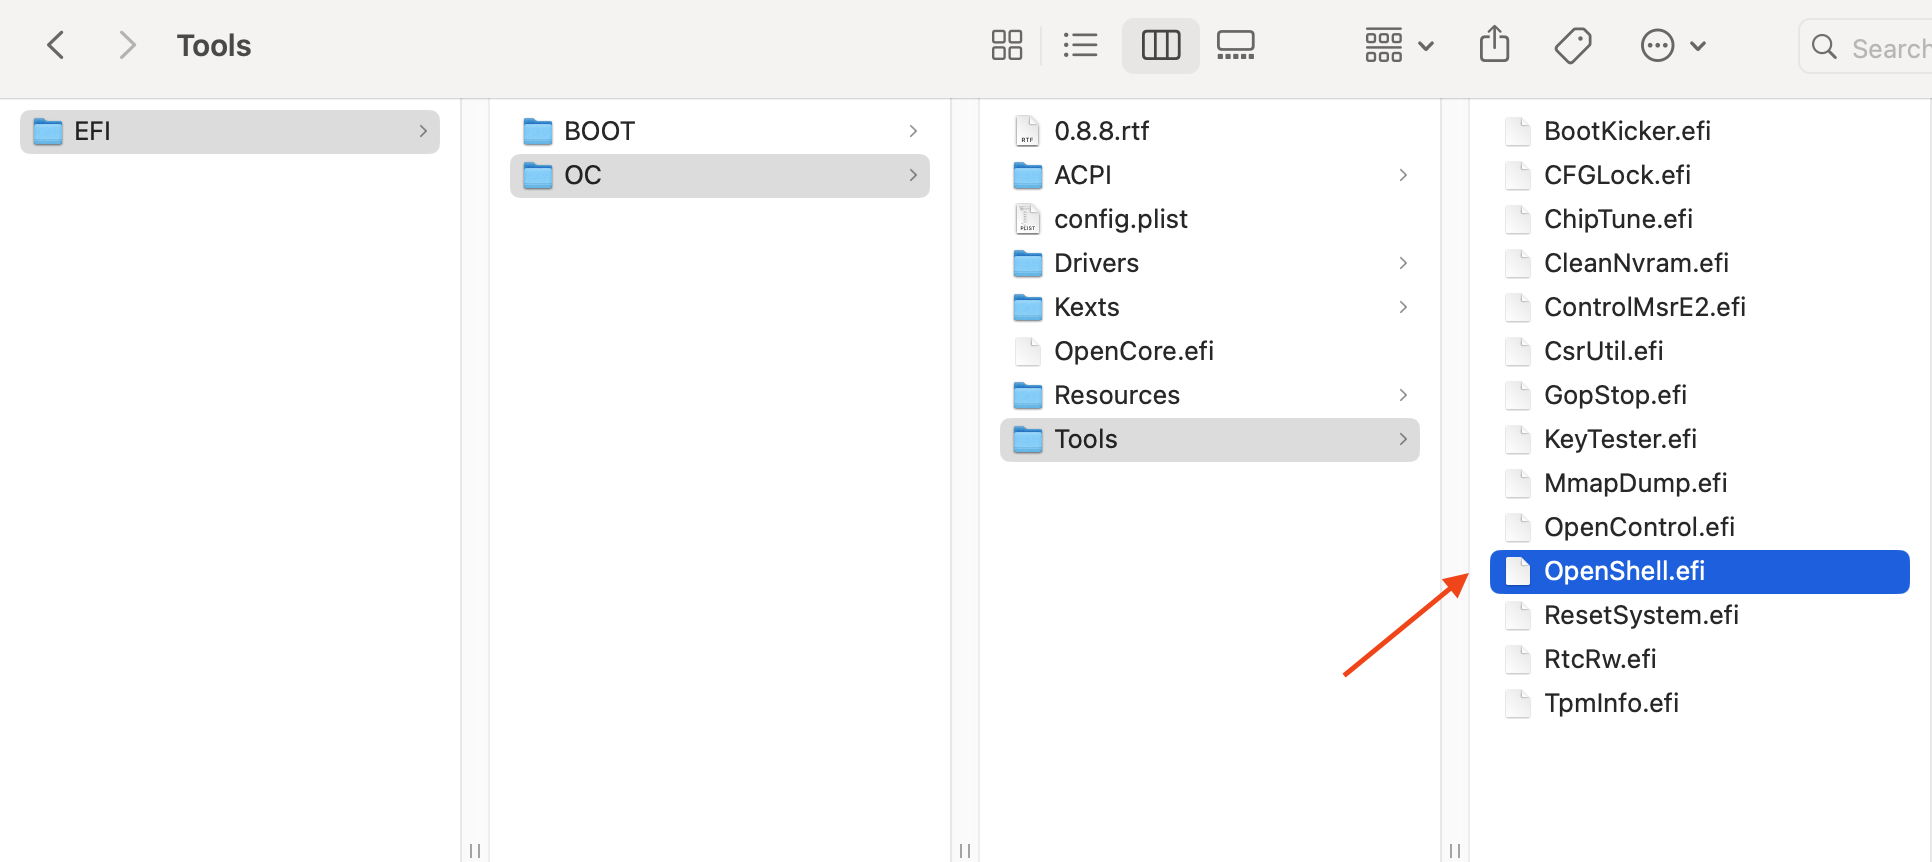Open the group-by options dropdown
This screenshot has height=862, width=1932.
point(1399,45)
